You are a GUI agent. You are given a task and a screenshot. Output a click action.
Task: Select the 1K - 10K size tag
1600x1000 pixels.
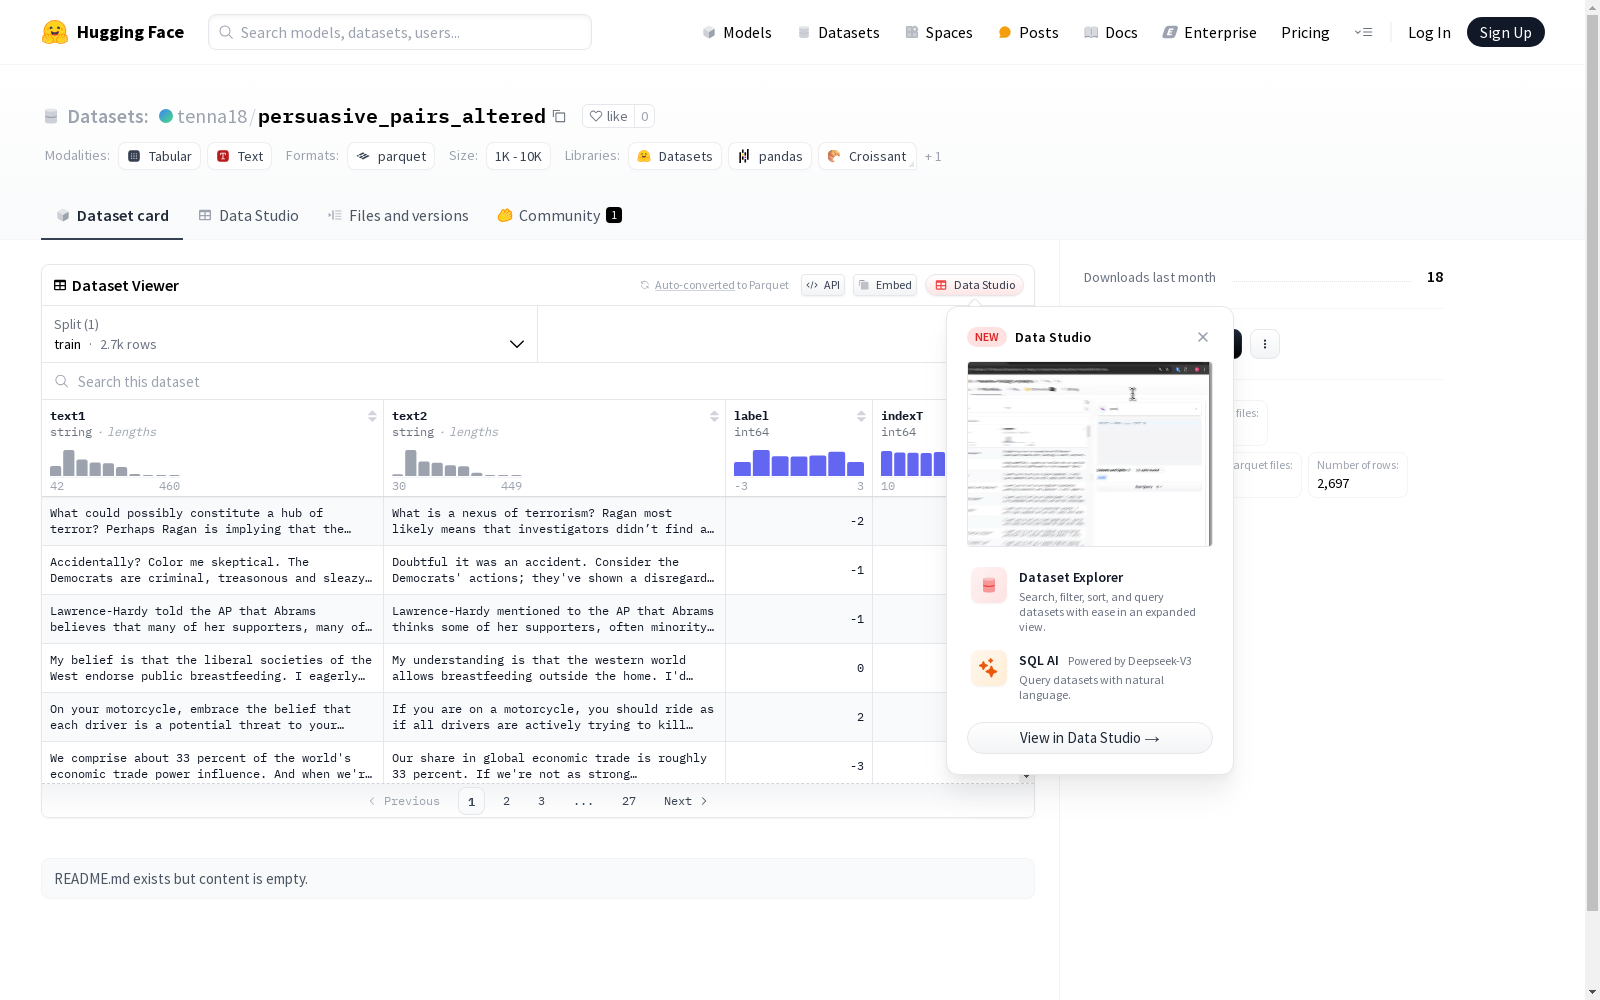[518, 156]
